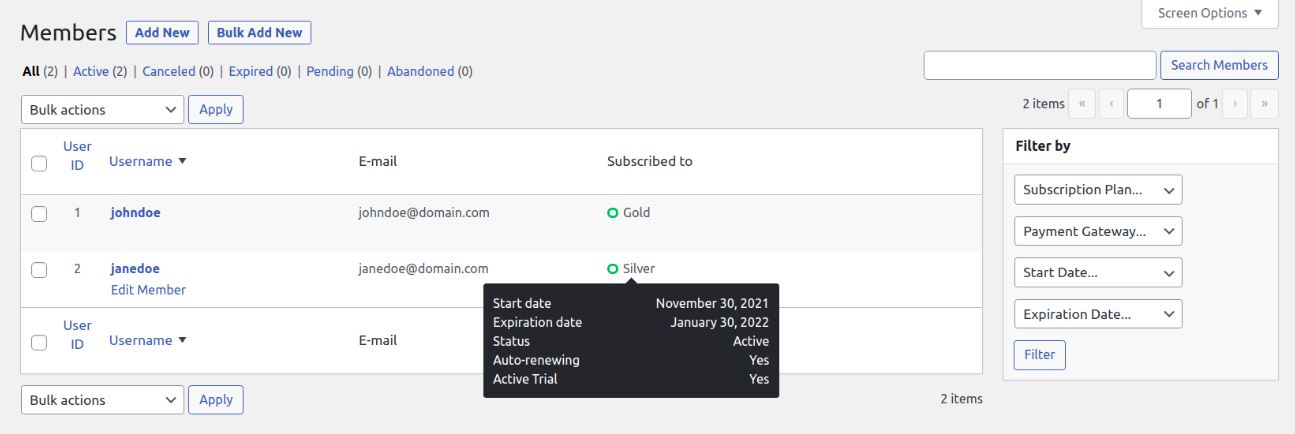Screen dimensions: 1295x434
Task: Go to previous page pagination arrow
Action: click(1111, 103)
